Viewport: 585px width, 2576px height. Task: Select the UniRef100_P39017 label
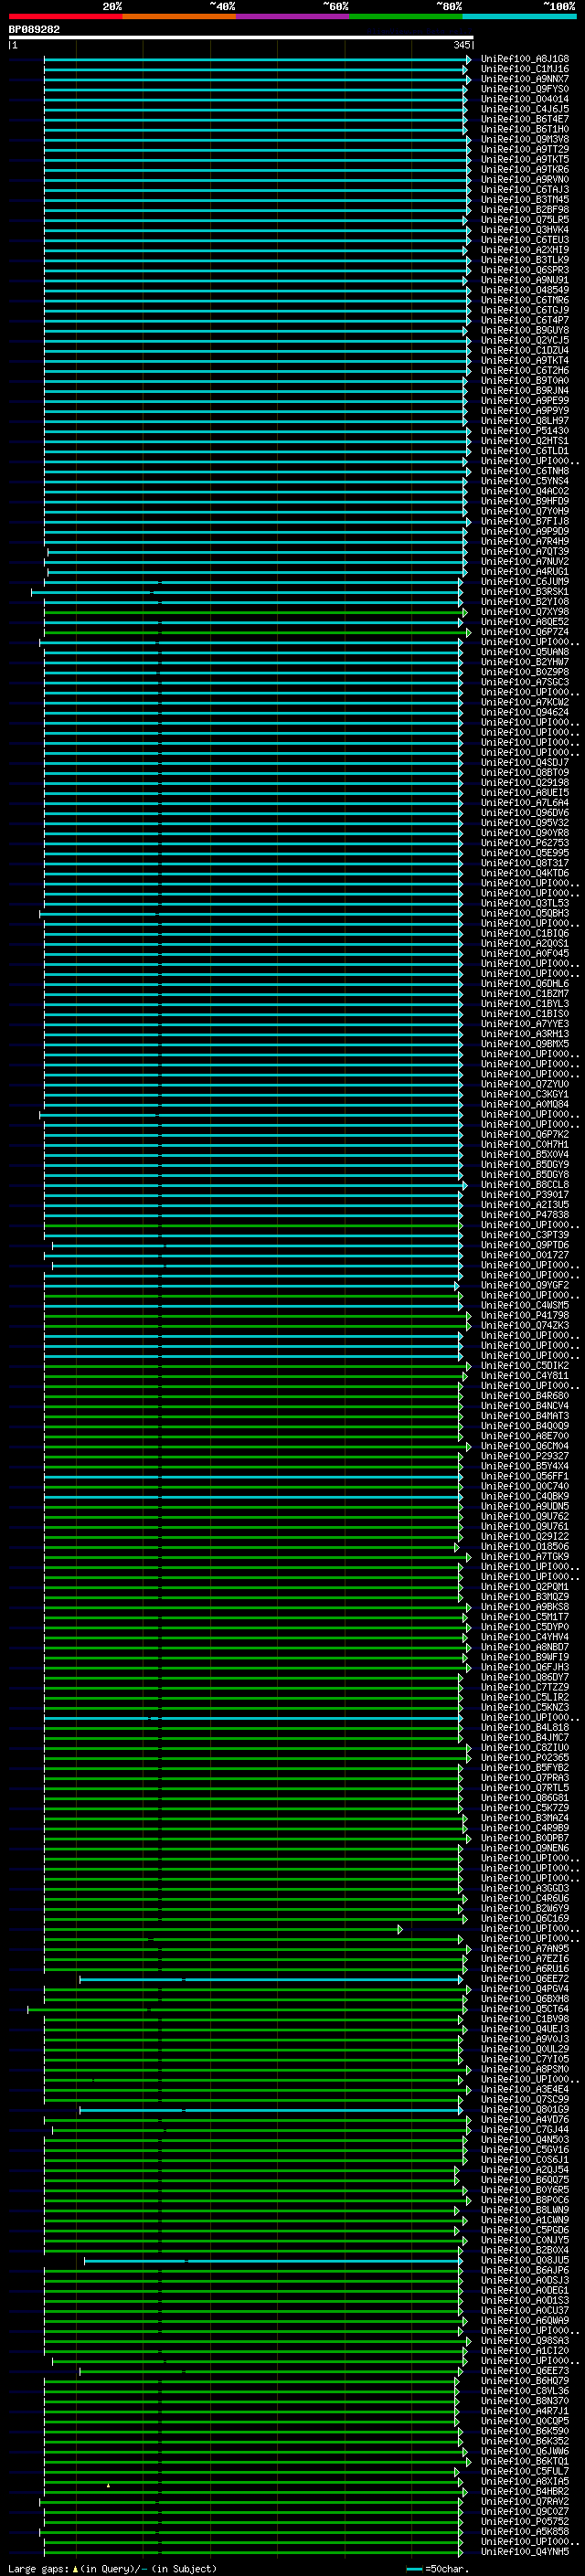(525, 1195)
